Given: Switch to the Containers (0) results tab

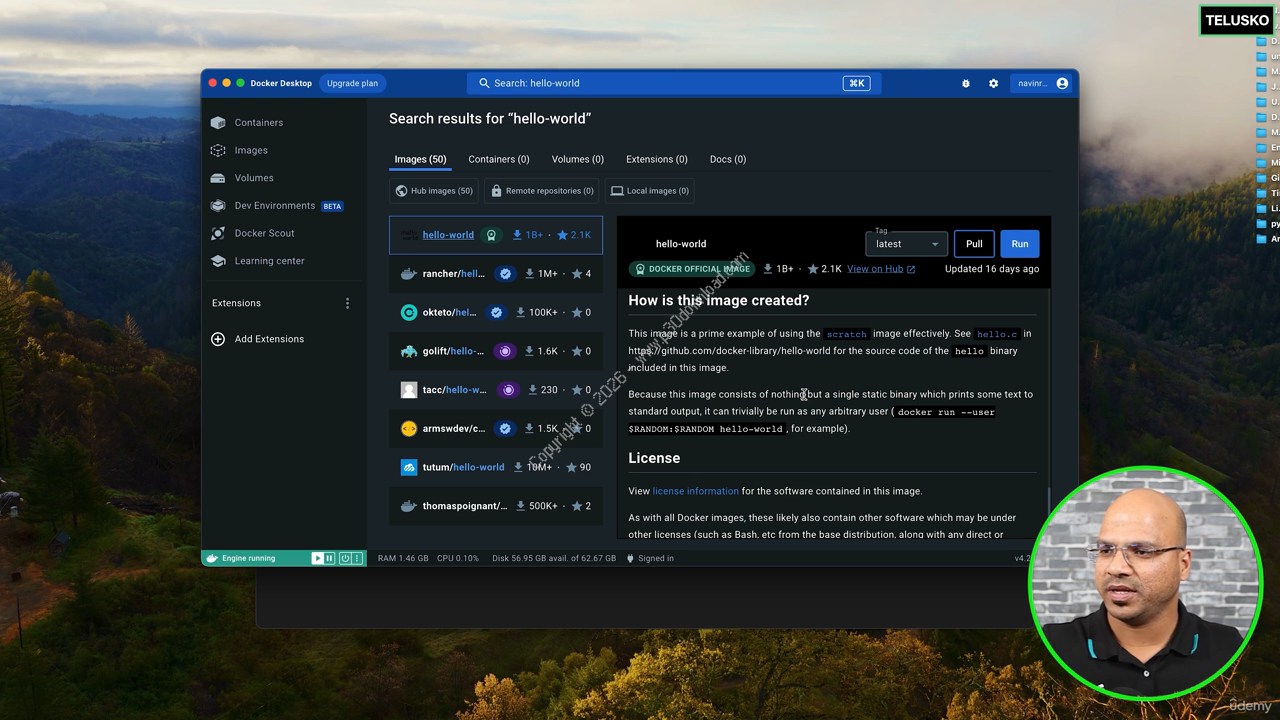Looking at the screenshot, I should pyautogui.click(x=498, y=159).
